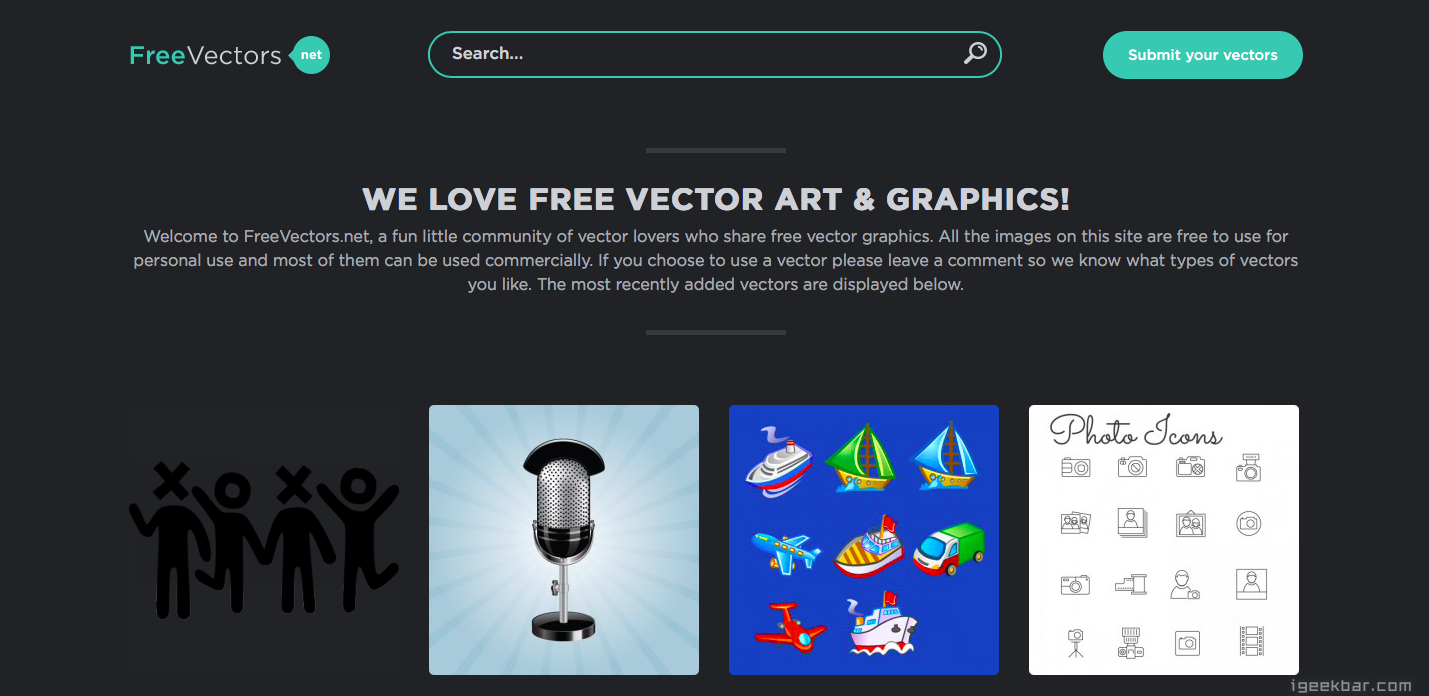Open the dancing stick figures vector thumbnail

point(264,540)
